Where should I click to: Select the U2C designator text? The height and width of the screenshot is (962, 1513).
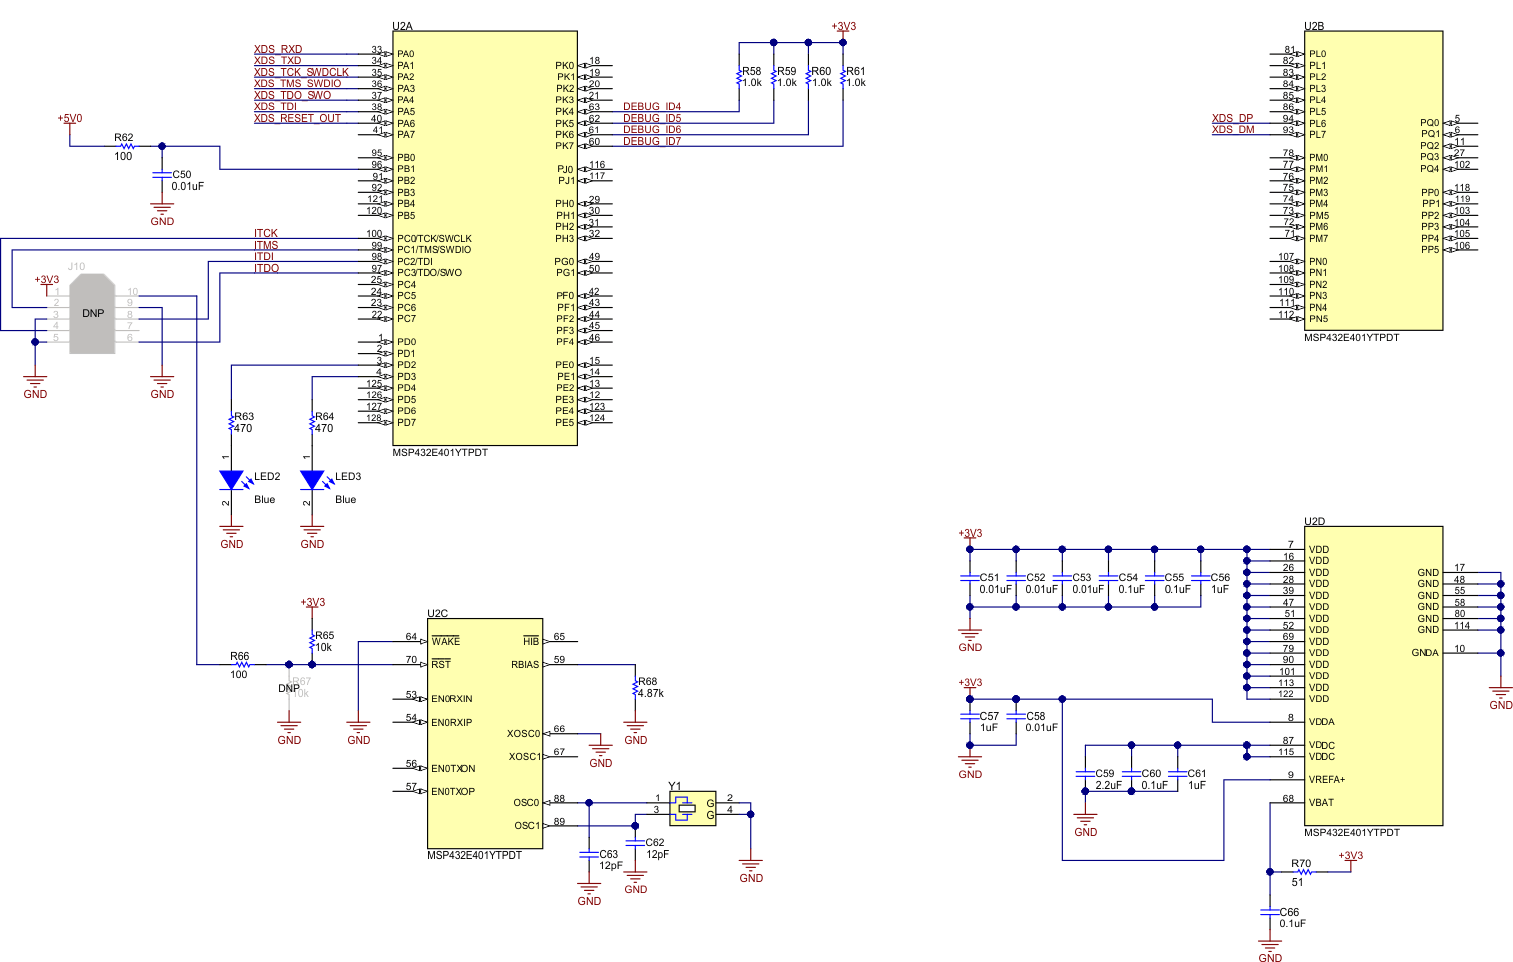pyautogui.click(x=437, y=614)
